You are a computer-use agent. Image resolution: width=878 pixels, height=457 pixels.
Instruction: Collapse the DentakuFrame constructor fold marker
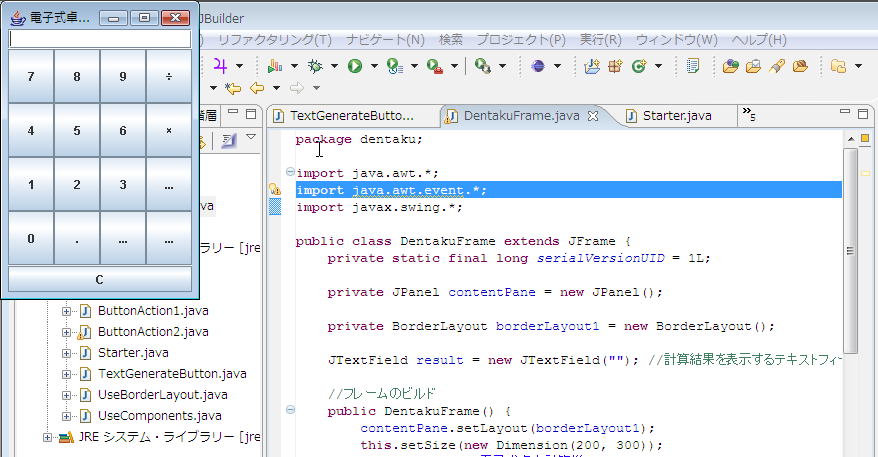click(290, 411)
